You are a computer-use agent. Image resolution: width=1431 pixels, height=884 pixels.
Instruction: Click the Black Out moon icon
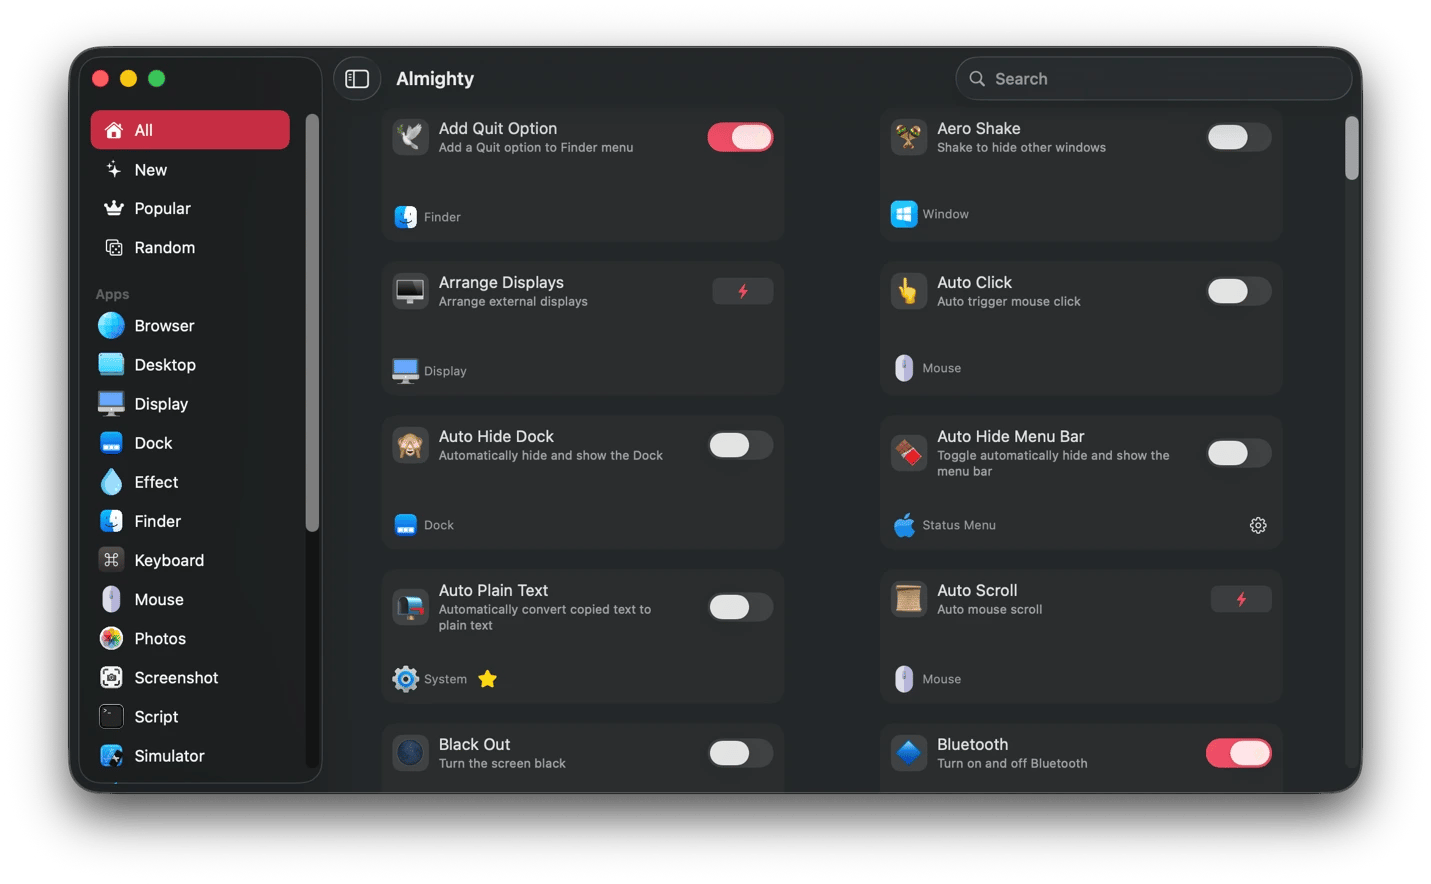[410, 753]
